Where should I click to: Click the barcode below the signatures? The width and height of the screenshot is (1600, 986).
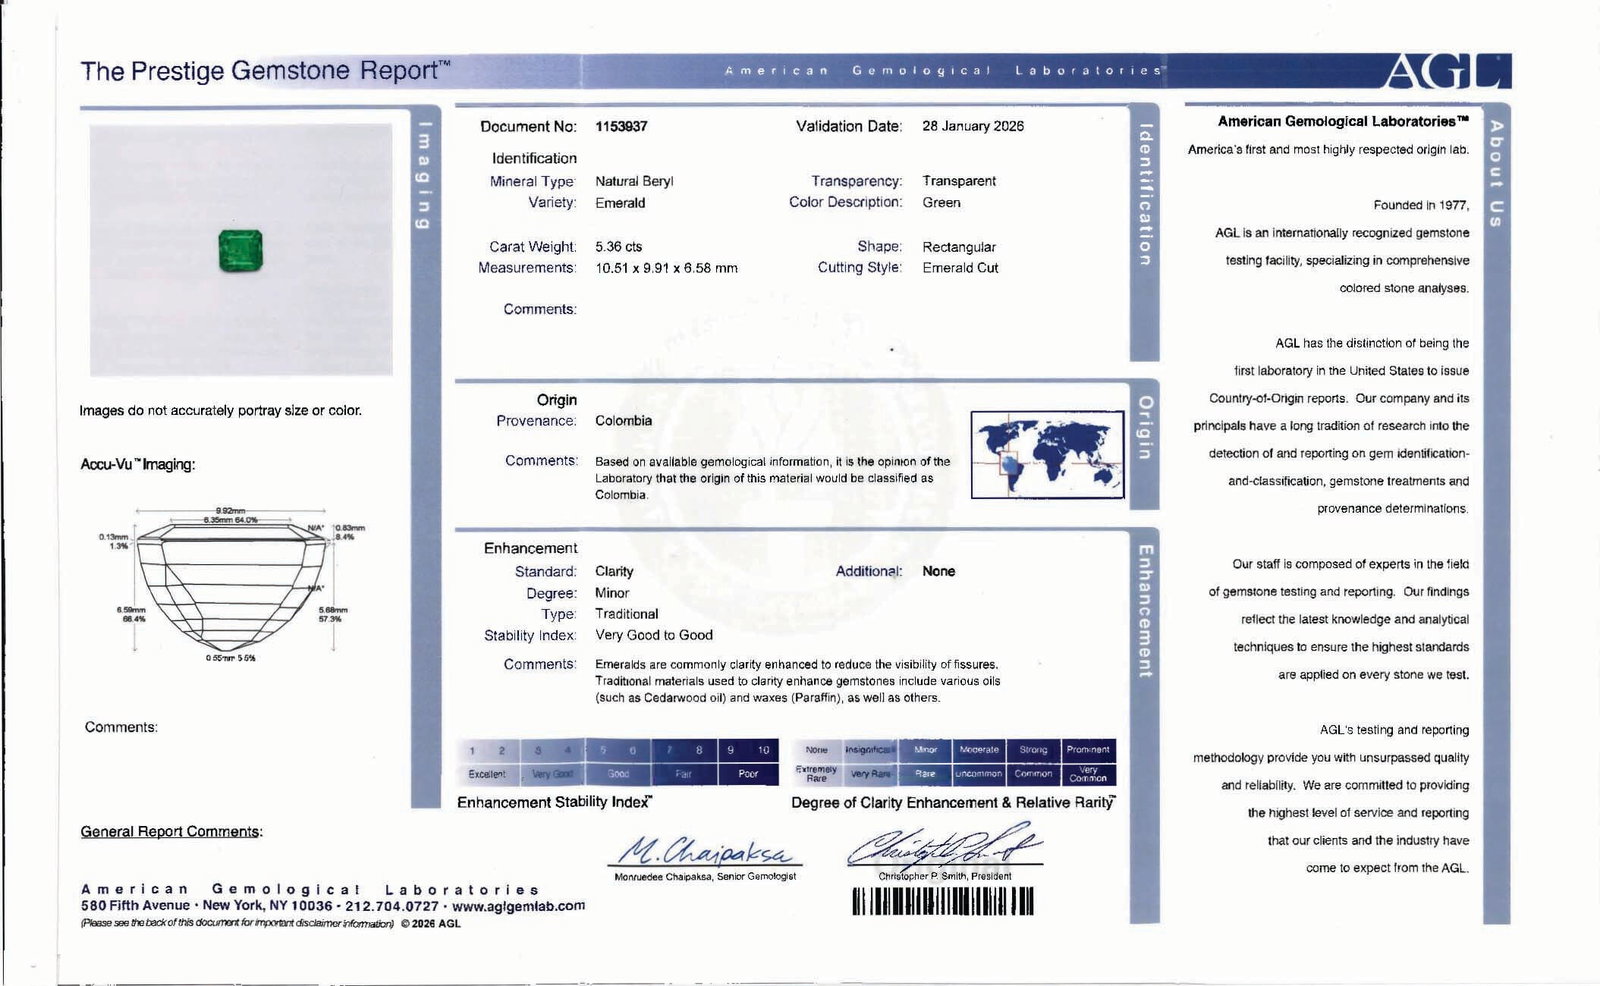point(942,902)
